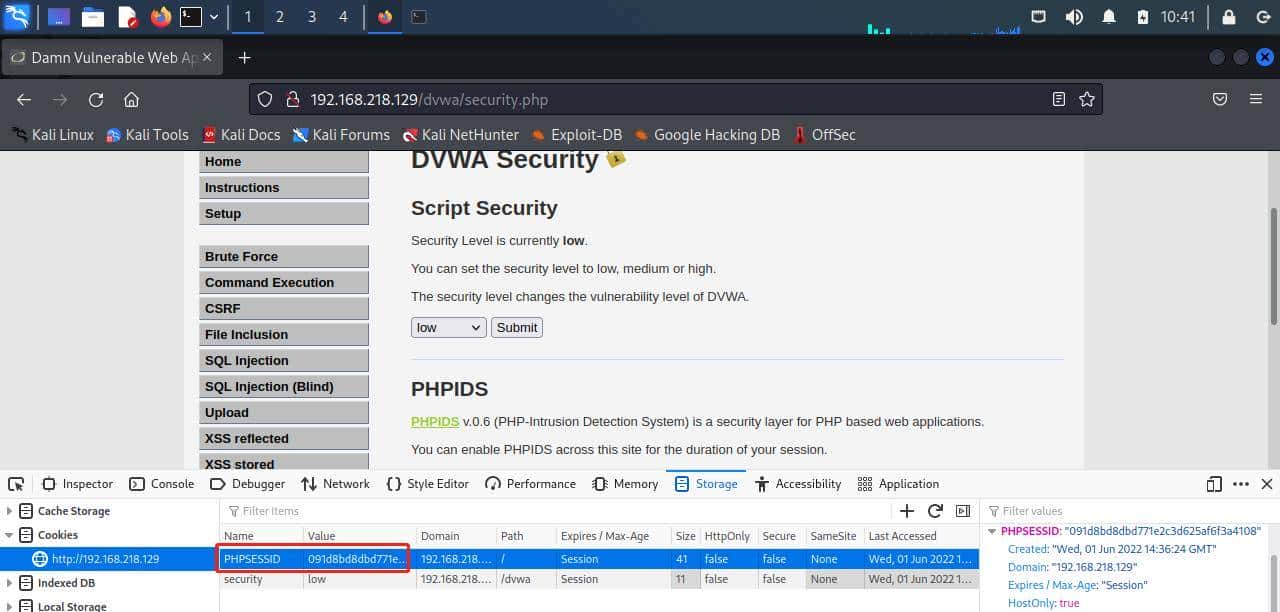Open the tracking protection shield icon
Screen dimensions: 1280x612
265,99
